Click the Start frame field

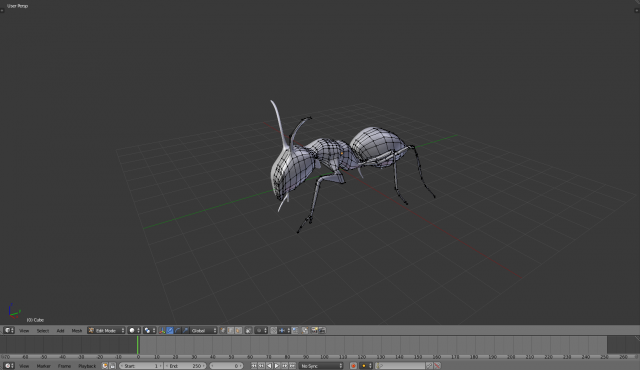click(141, 366)
